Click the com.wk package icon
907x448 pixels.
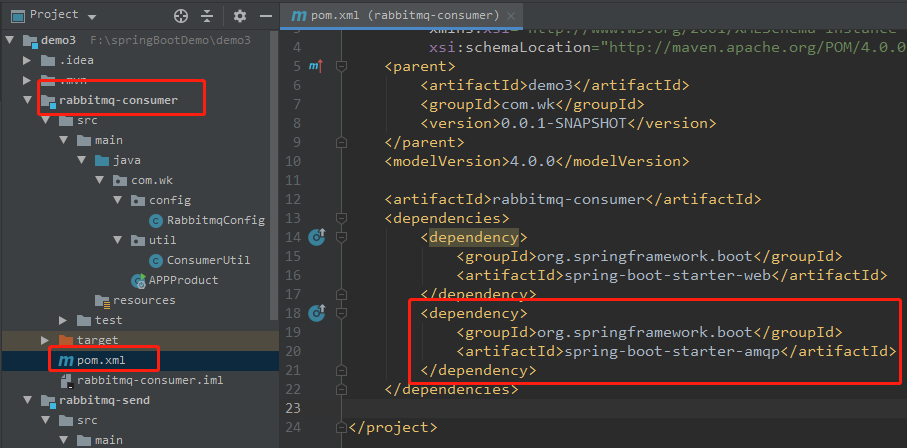pos(120,181)
